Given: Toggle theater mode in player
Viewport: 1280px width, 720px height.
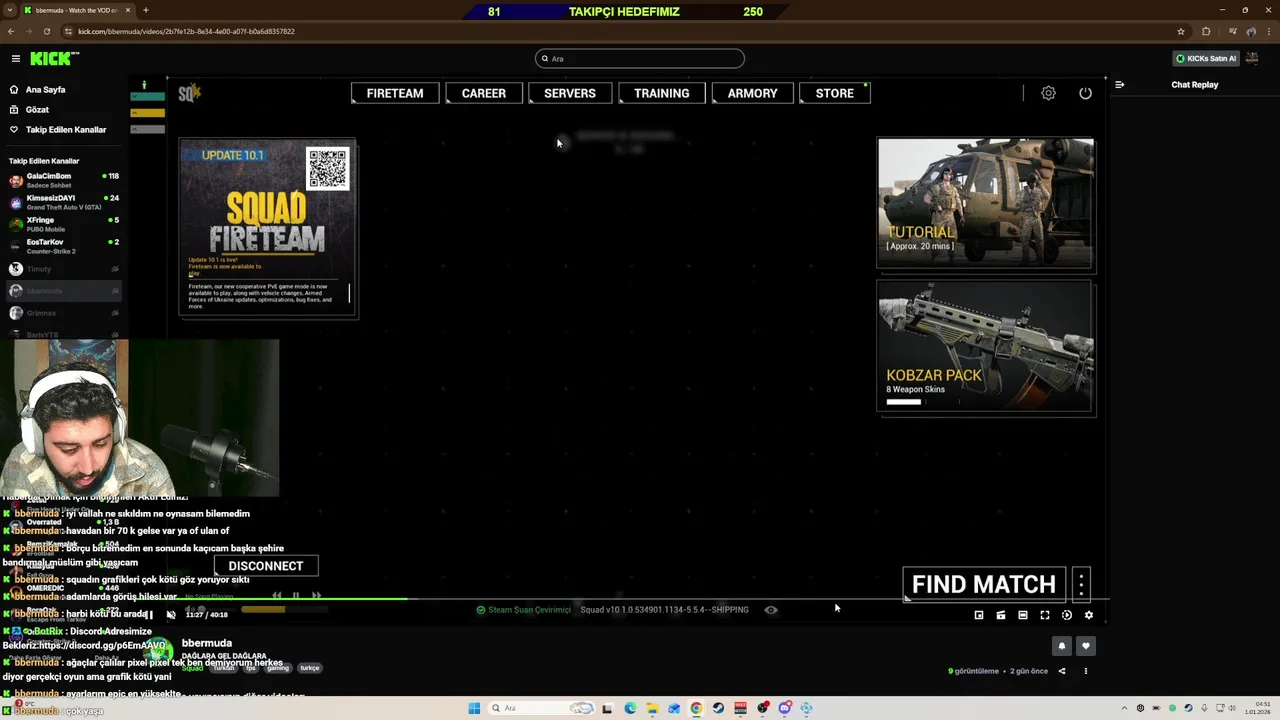Looking at the screenshot, I should click(x=1023, y=615).
